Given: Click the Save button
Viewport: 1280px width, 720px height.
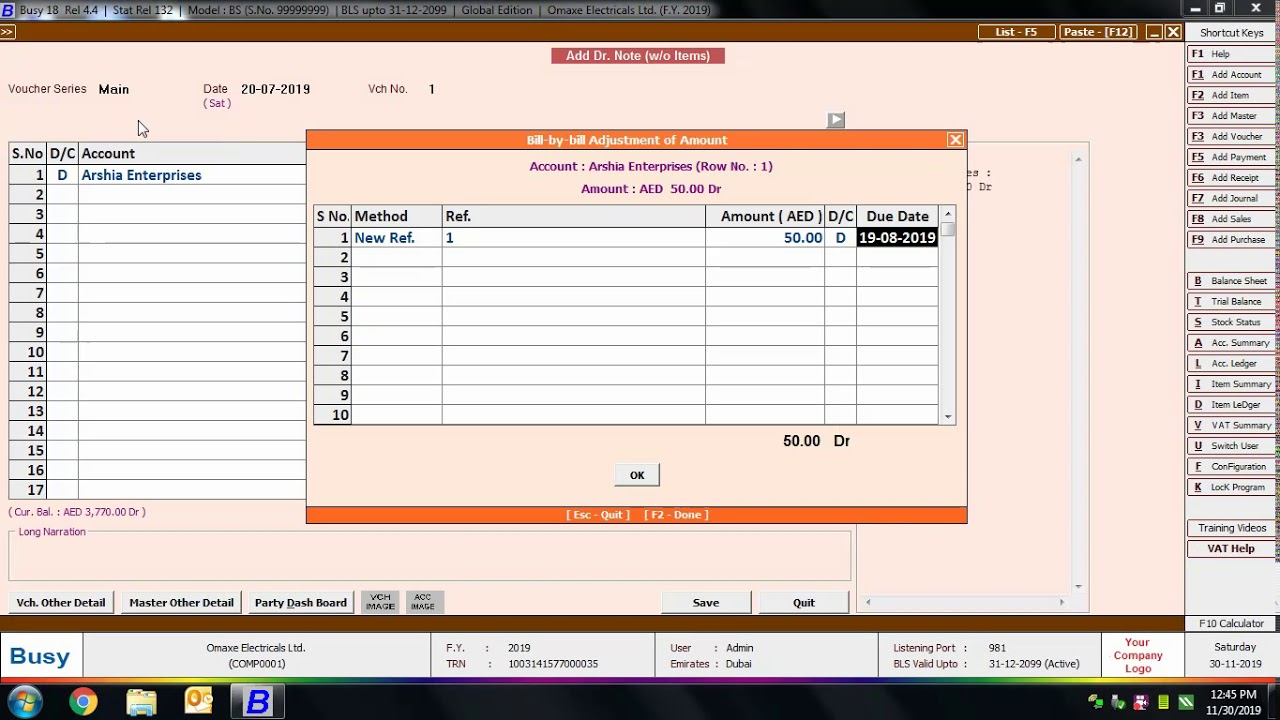Looking at the screenshot, I should 706,602.
